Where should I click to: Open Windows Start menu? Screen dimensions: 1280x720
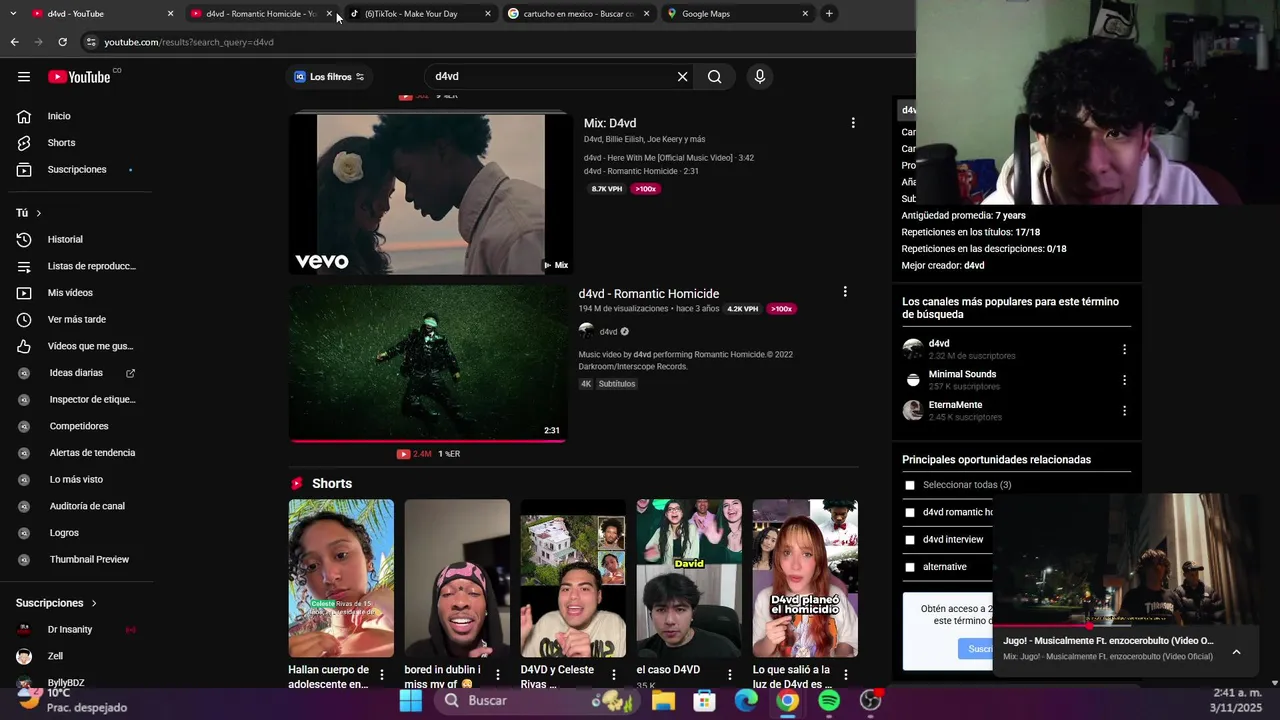[x=411, y=700]
